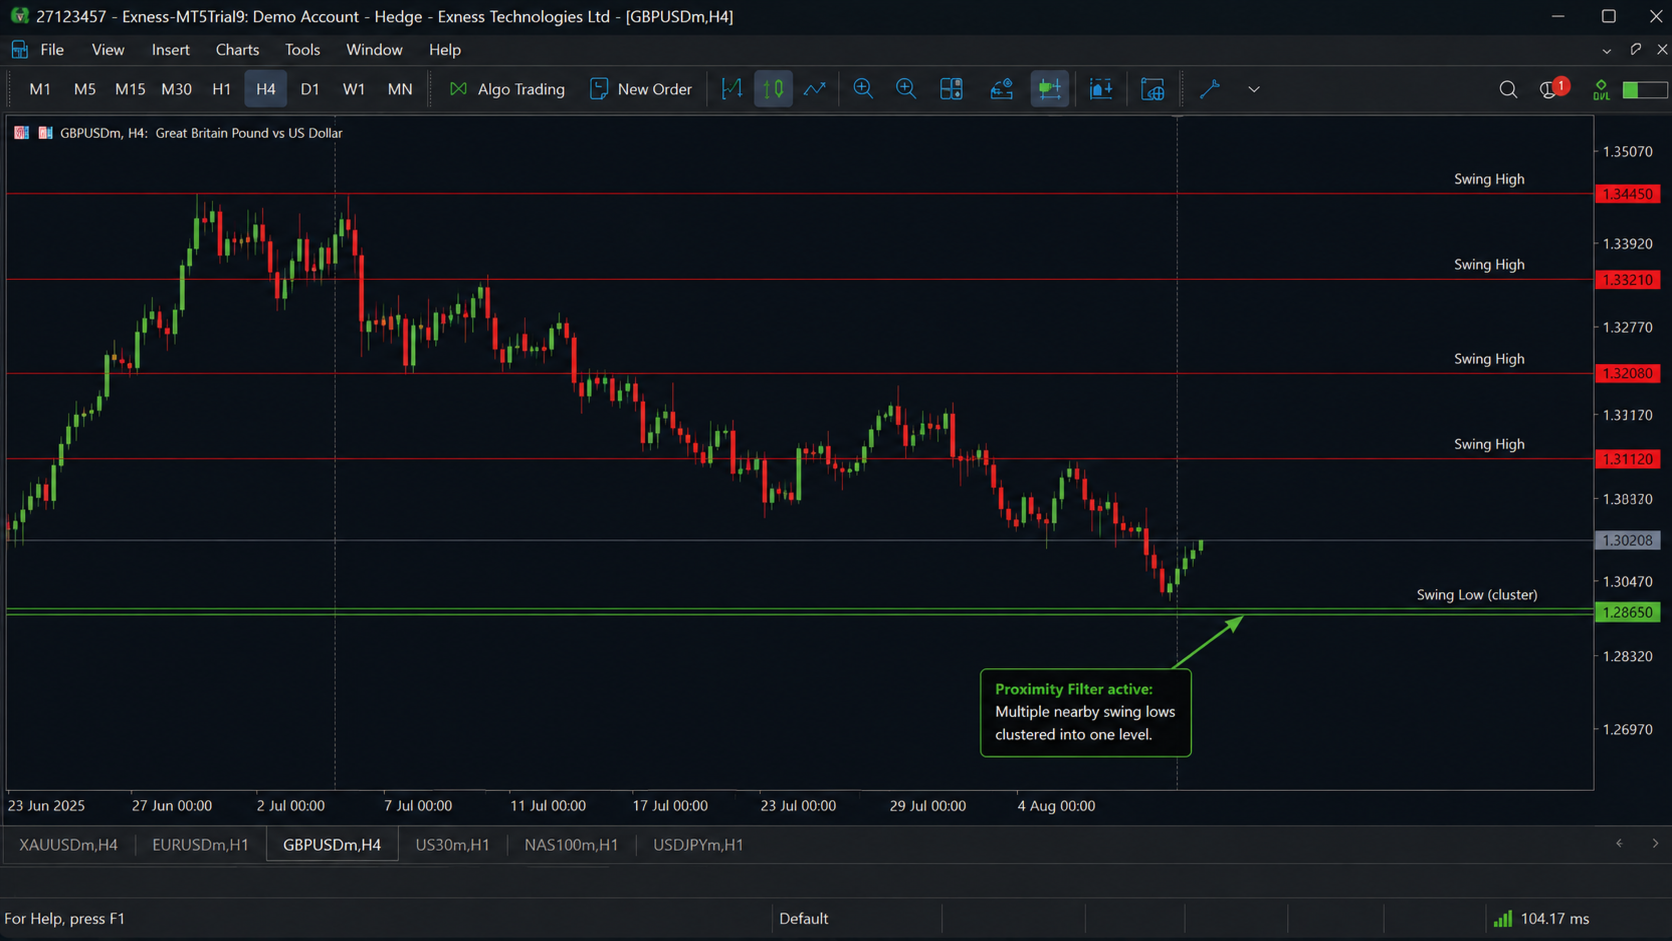Click the first zoom magnifier icon
Screen dimensions: 1672x941
pyautogui.click(x=863, y=89)
